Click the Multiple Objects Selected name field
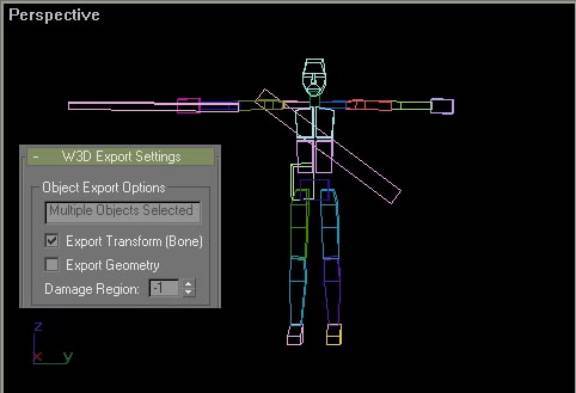The height and width of the screenshot is (393, 576). tap(122, 212)
